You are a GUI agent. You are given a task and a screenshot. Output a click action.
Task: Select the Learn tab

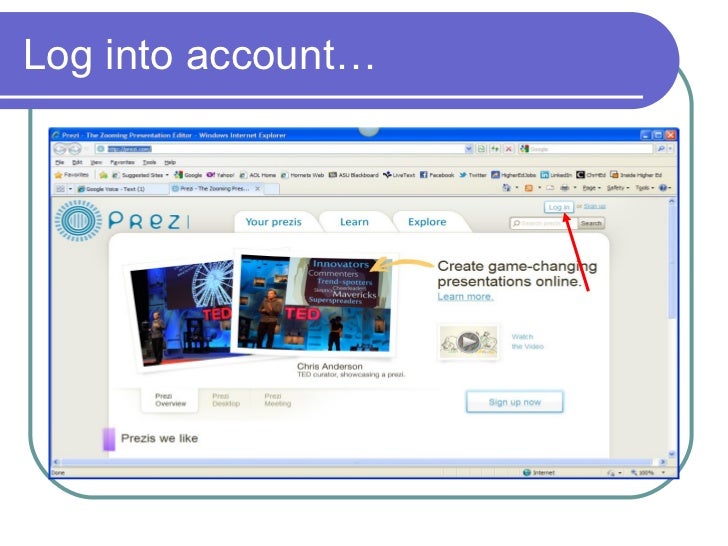[x=354, y=222]
